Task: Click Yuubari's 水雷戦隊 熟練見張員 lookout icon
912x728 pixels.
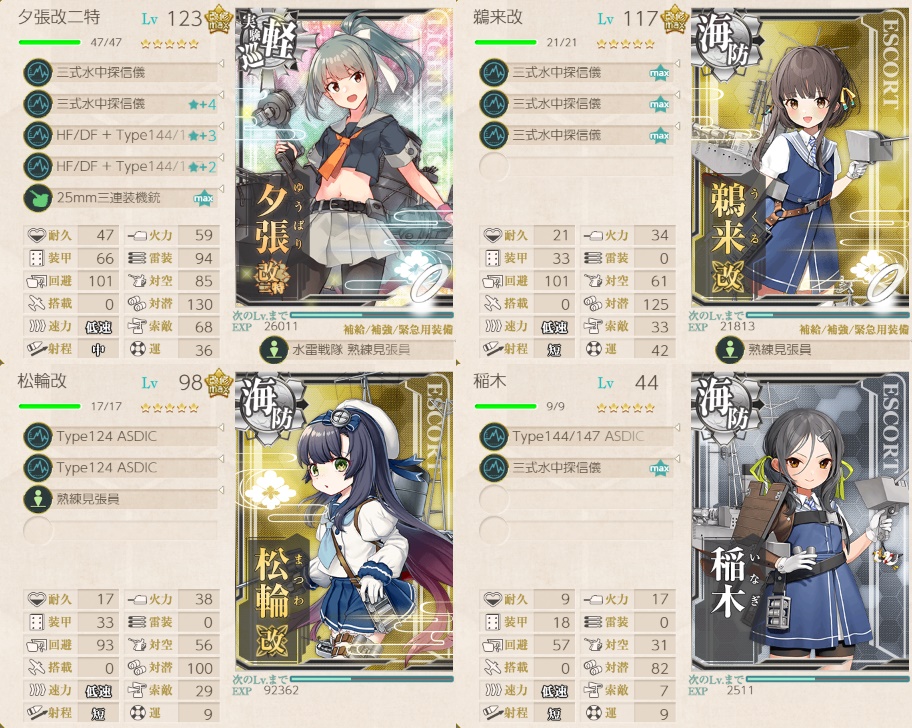Action: click(274, 350)
